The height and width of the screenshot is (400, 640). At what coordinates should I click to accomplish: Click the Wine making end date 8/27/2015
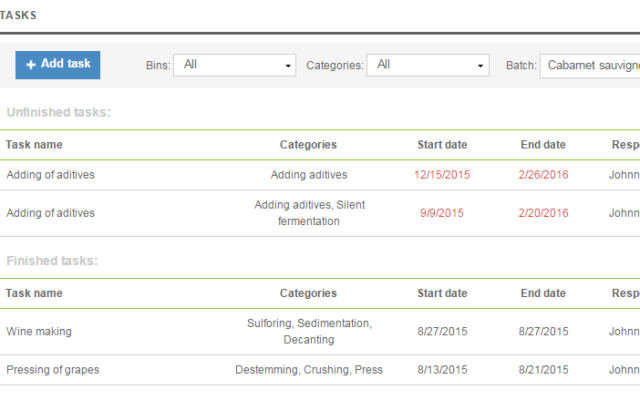(x=543, y=331)
